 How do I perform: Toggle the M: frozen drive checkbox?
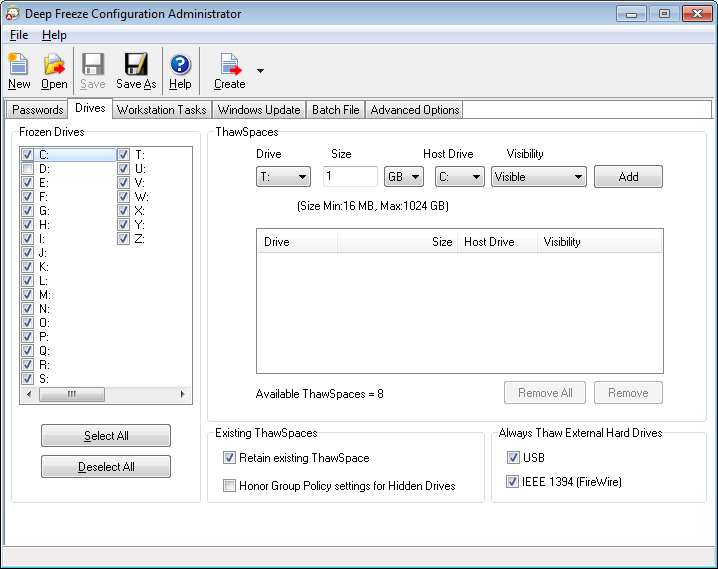click(x=27, y=295)
